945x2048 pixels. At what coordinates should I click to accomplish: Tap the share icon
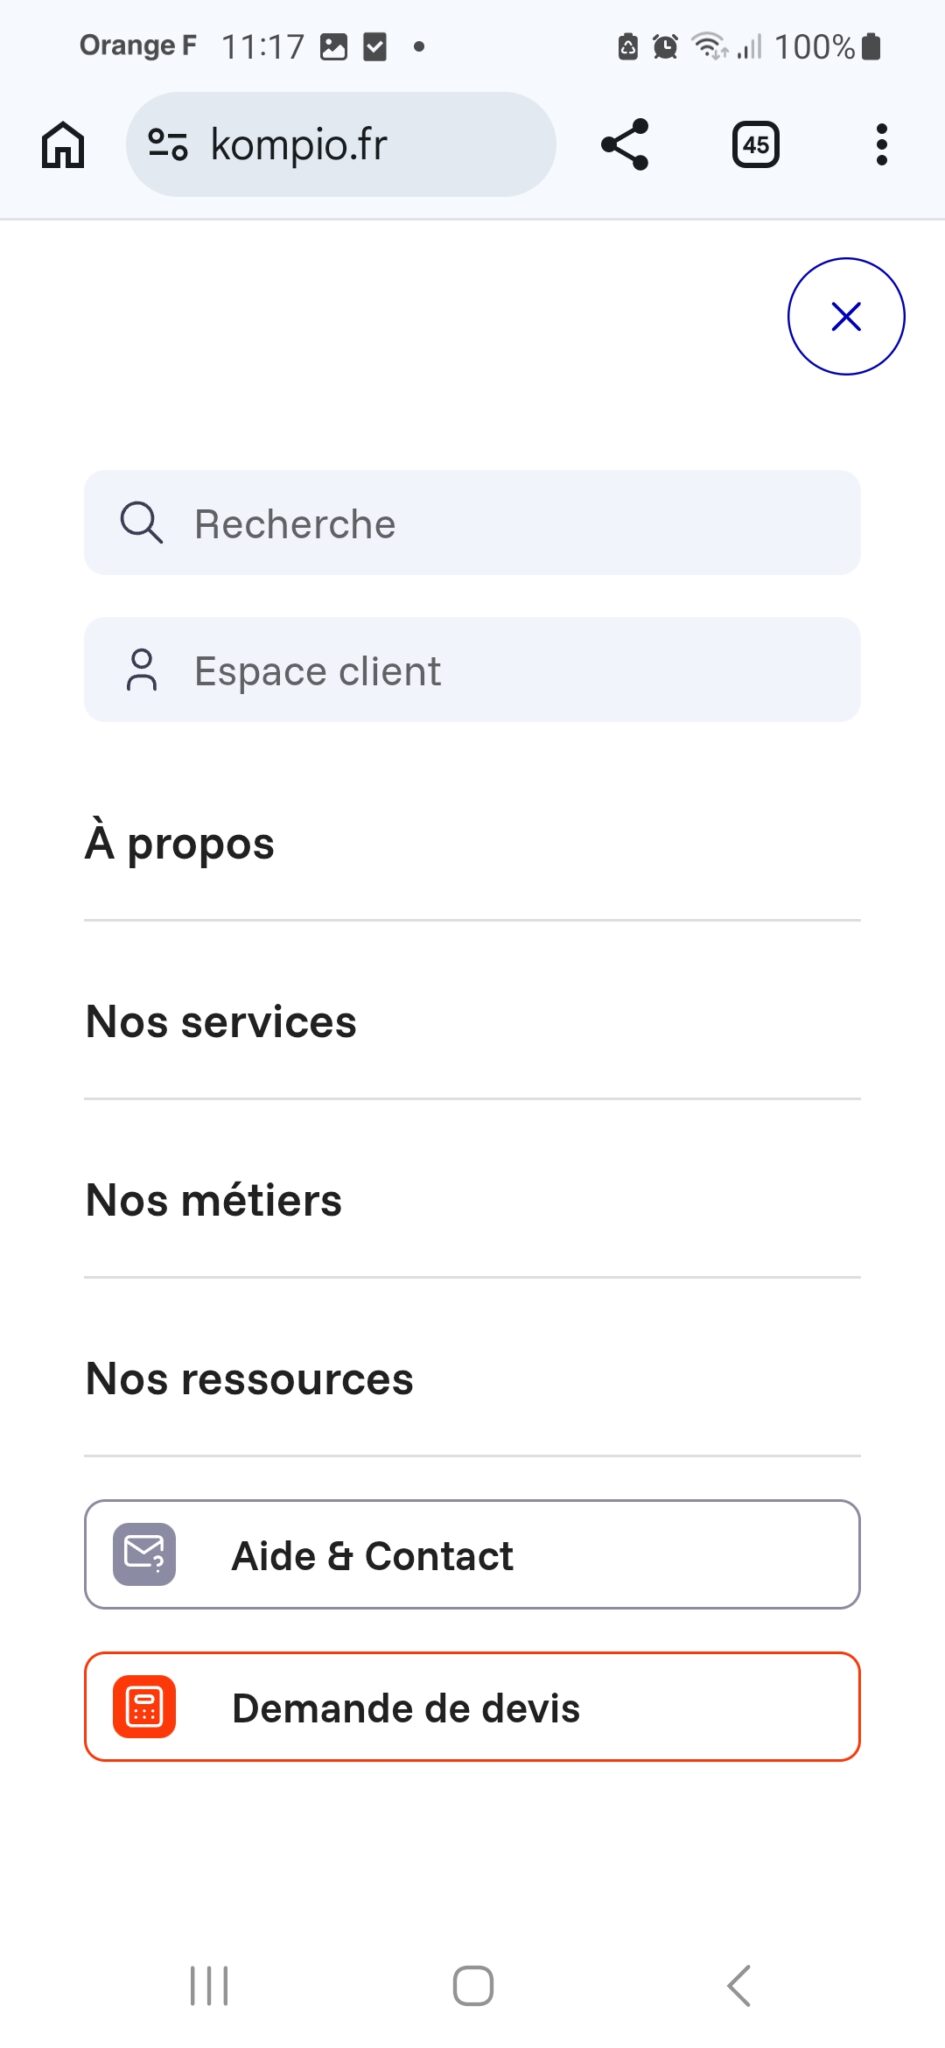coord(625,145)
